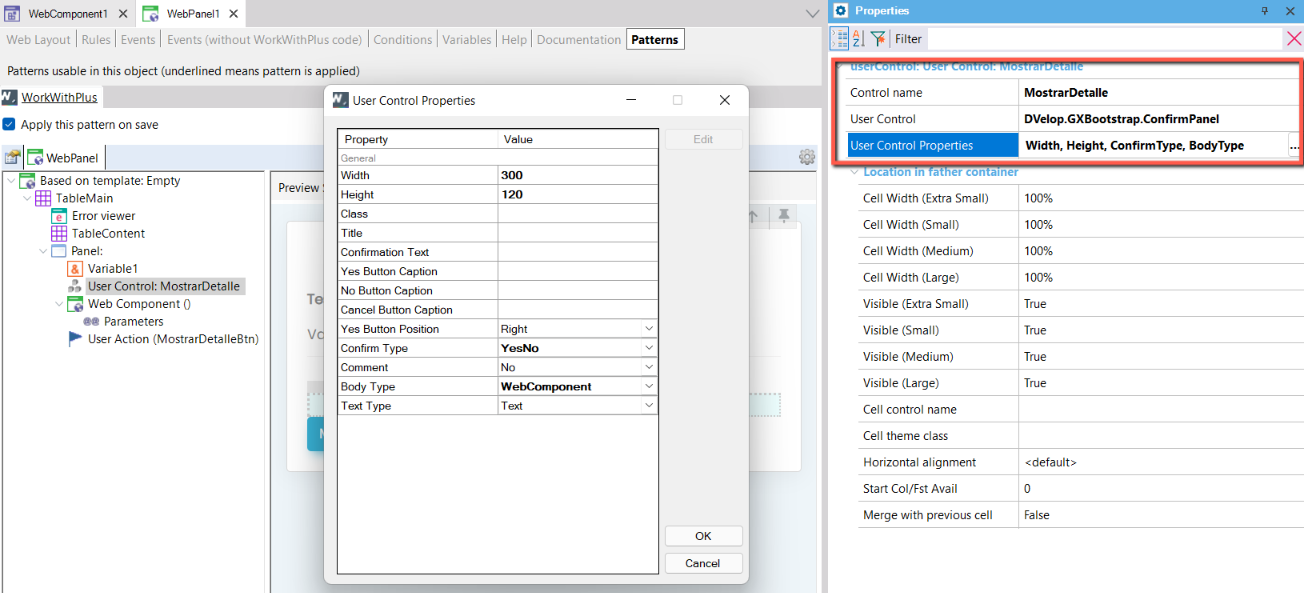Collapse Location in father container section
This screenshot has width=1304, height=593.
854,172
